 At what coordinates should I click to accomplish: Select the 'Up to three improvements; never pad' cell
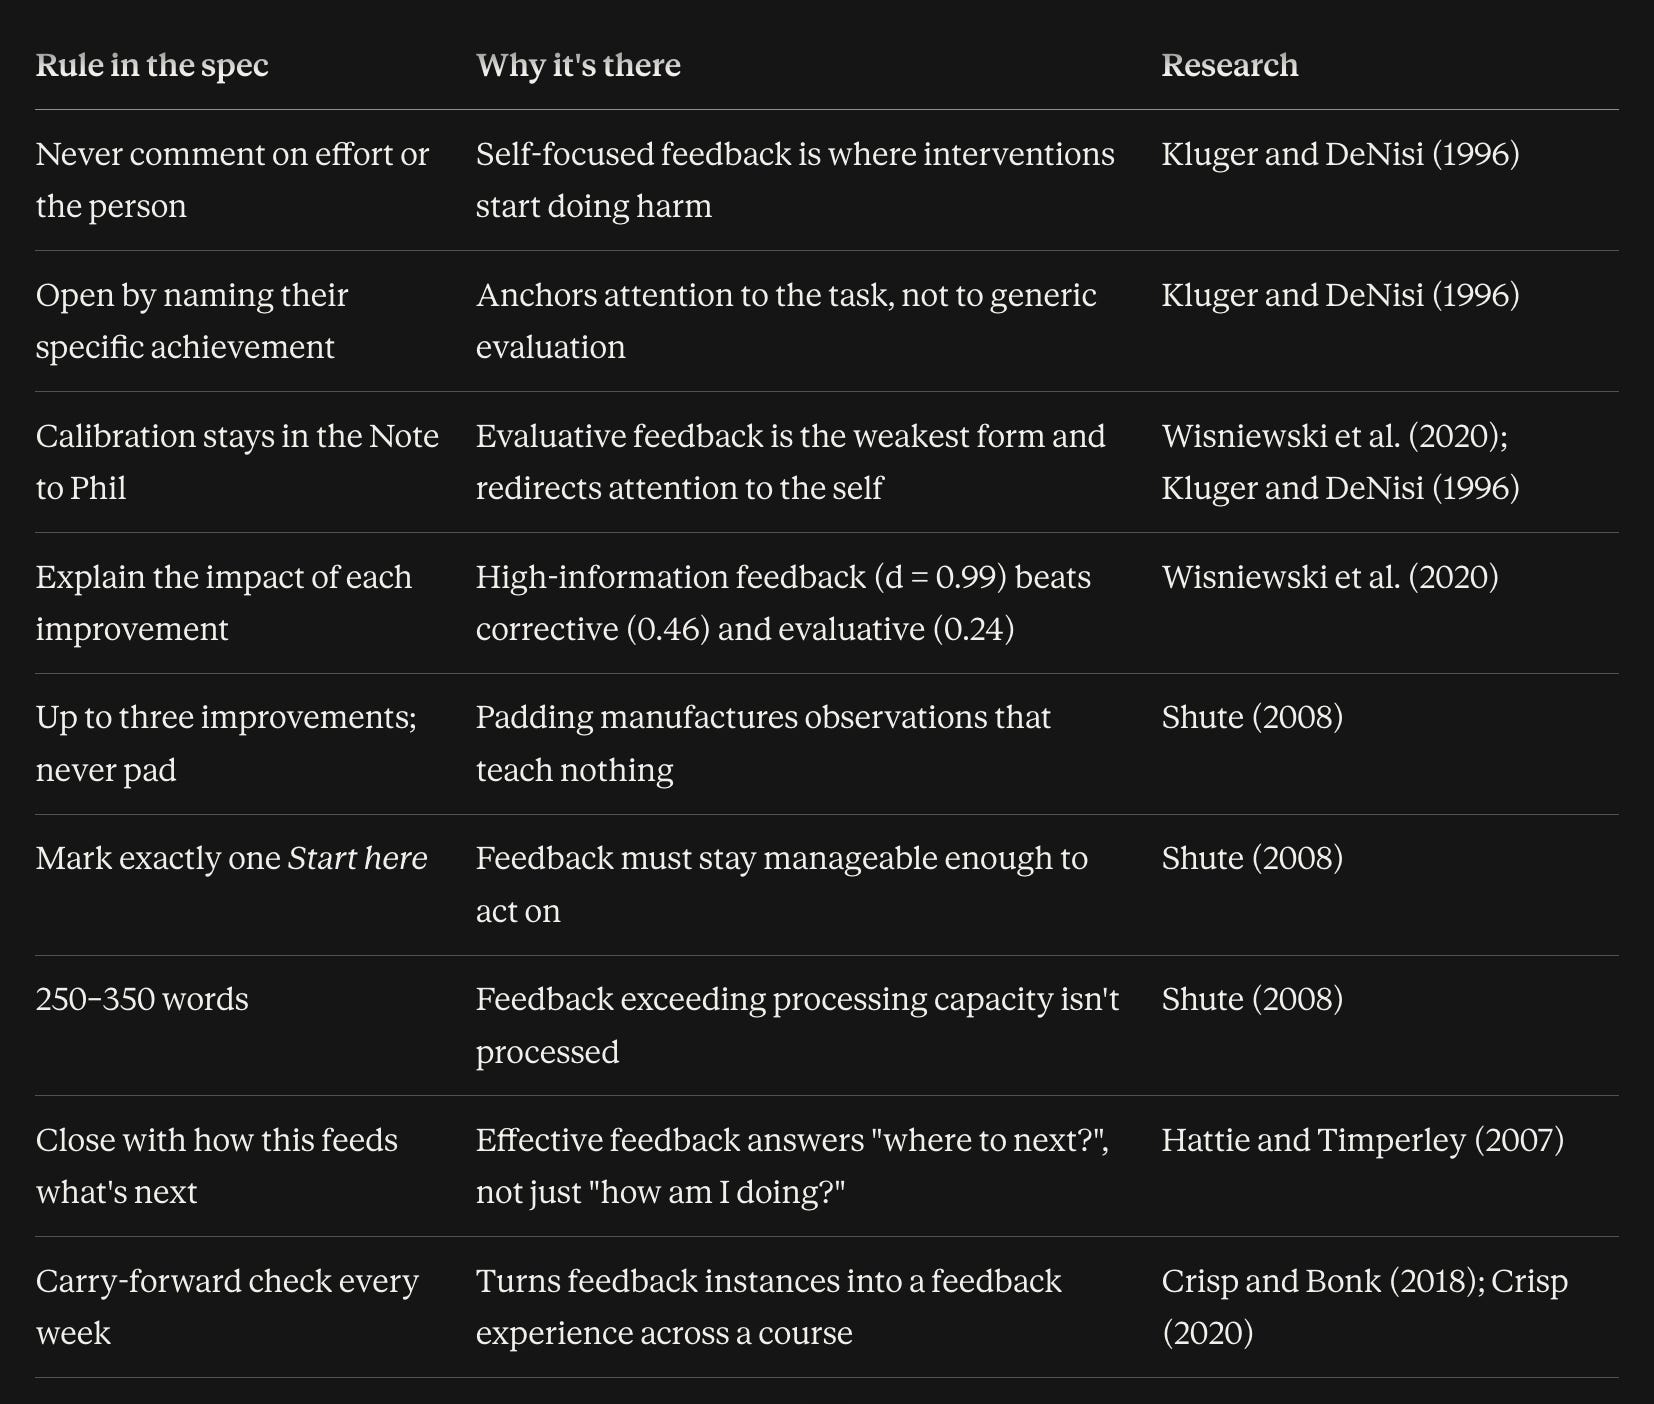[226, 743]
